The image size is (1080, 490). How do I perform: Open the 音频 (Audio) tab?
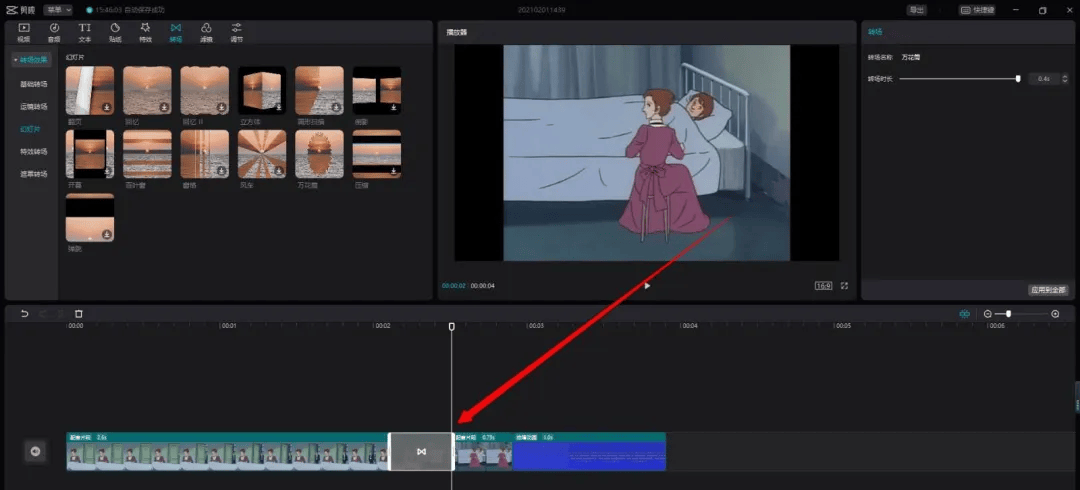[x=54, y=32]
